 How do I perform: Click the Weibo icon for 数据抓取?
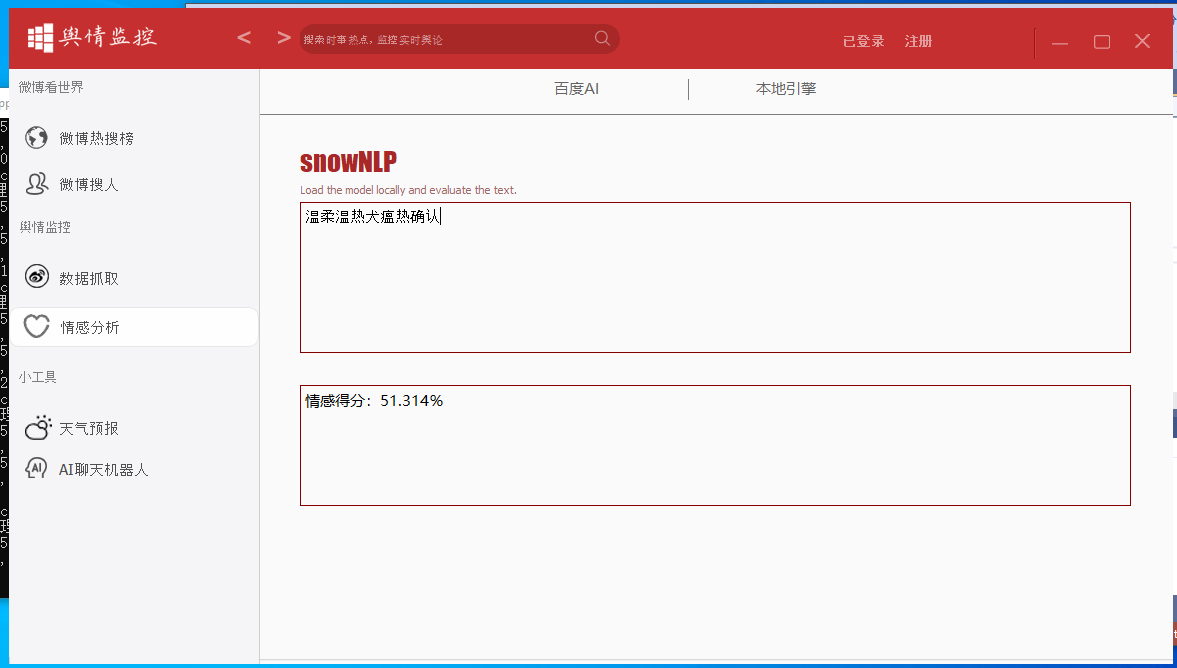tap(36, 276)
